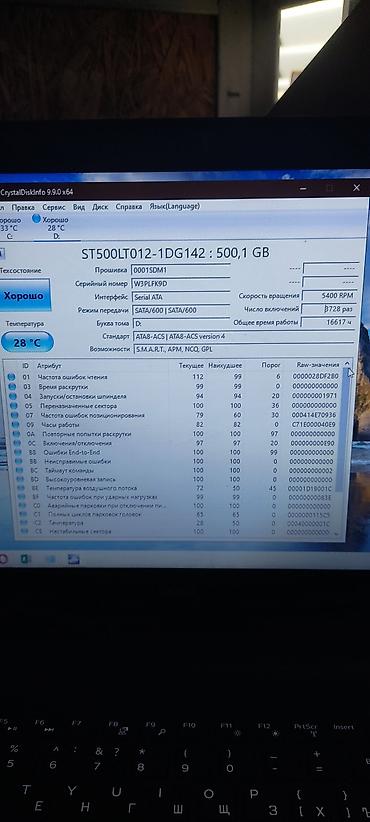370x822 pixels.
Task: Click the transfer mode field SATA/600 | SATA/600
Action: 180,310
